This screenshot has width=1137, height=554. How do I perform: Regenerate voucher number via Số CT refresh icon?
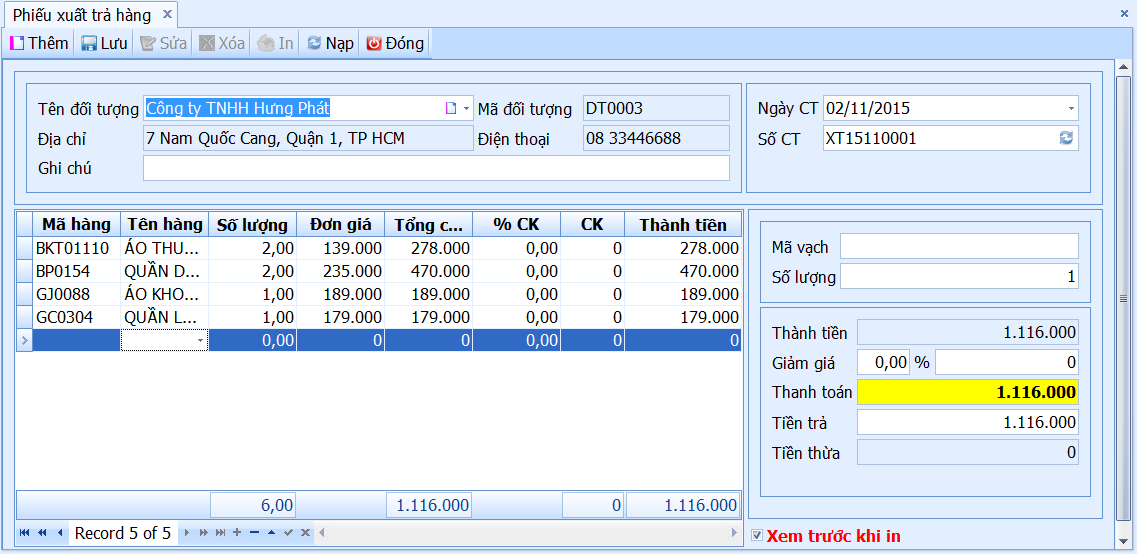[1066, 138]
